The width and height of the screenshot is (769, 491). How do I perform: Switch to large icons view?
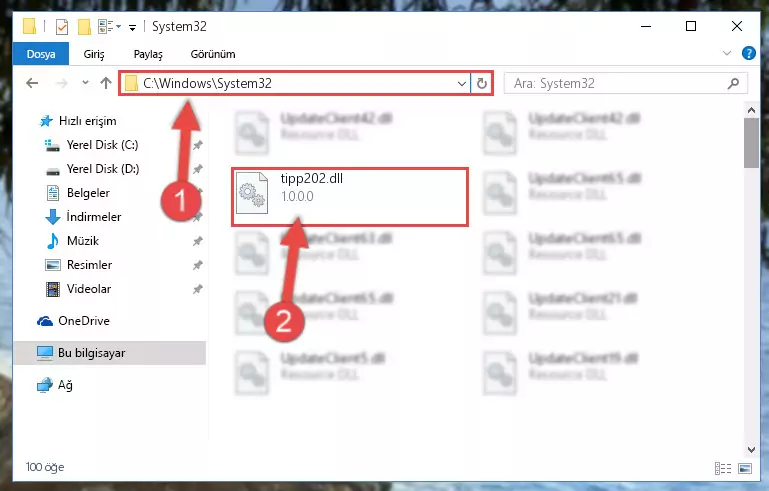pos(744,468)
